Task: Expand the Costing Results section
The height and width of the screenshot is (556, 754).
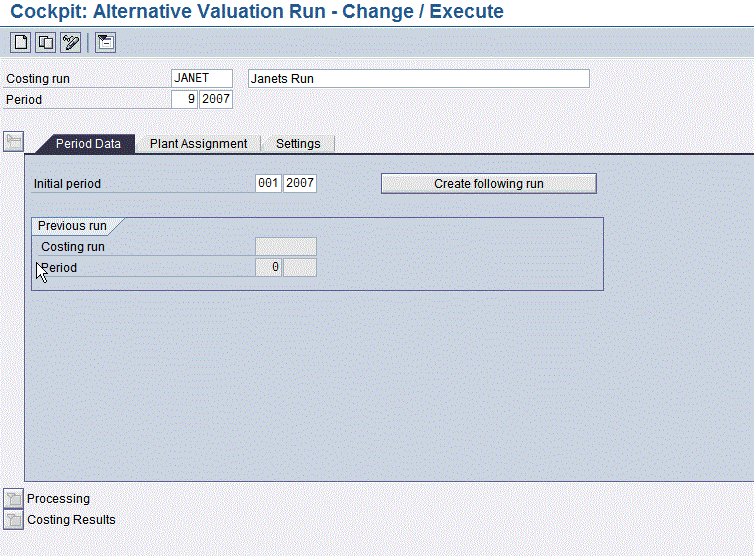Action: coord(14,520)
